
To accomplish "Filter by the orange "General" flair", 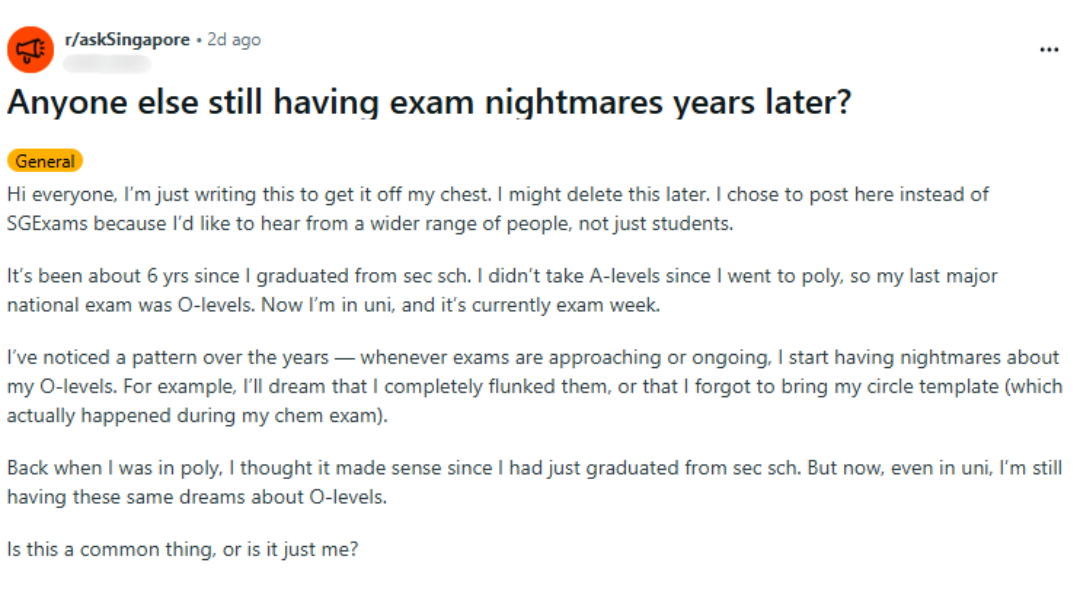I will pyautogui.click(x=45, y=161).
